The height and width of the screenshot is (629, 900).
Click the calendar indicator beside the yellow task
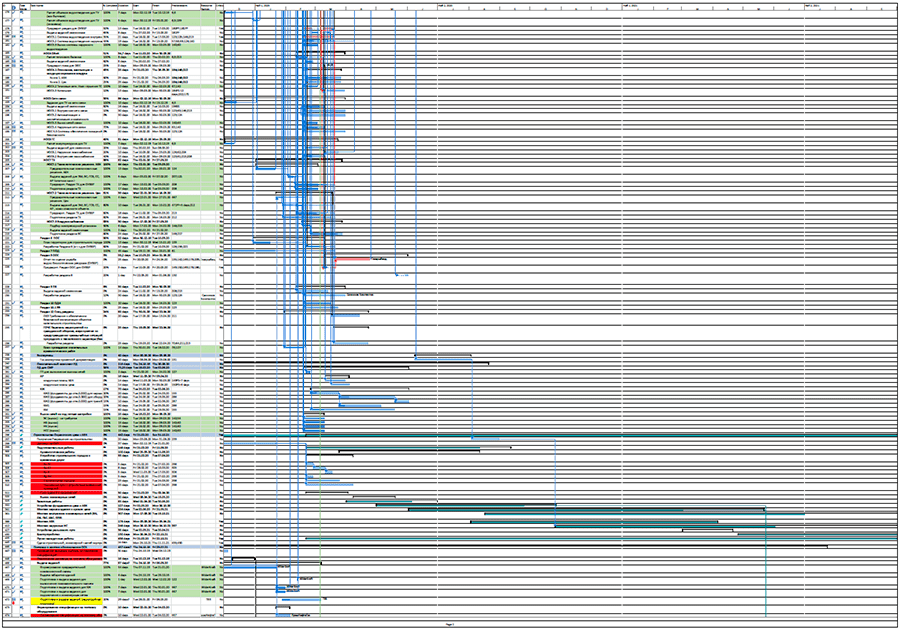click(x=14, y=599)
